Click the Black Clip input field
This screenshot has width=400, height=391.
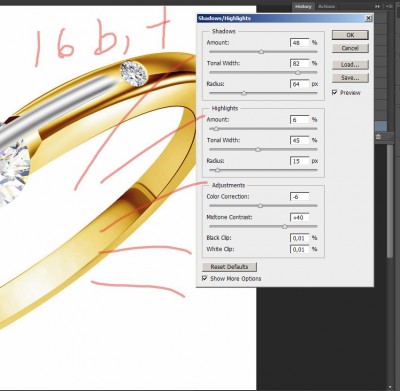tap(299, 238)
